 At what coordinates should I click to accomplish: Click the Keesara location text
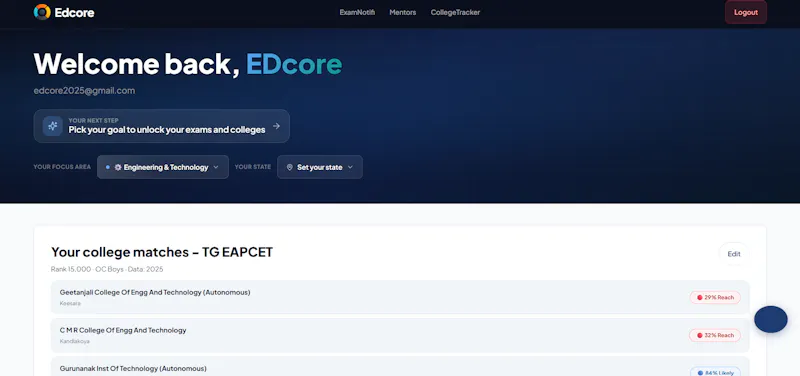coord(70,303)
